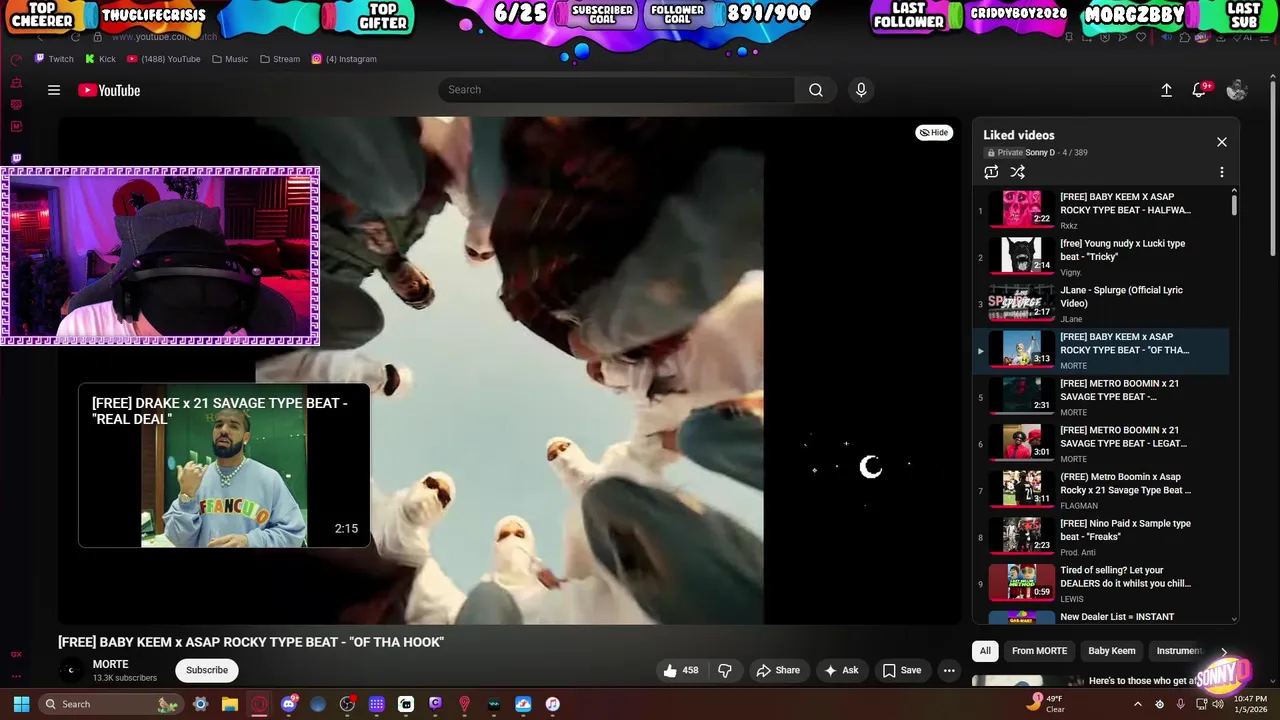
Task: Start voice search with the microphone
Action: 861,90
